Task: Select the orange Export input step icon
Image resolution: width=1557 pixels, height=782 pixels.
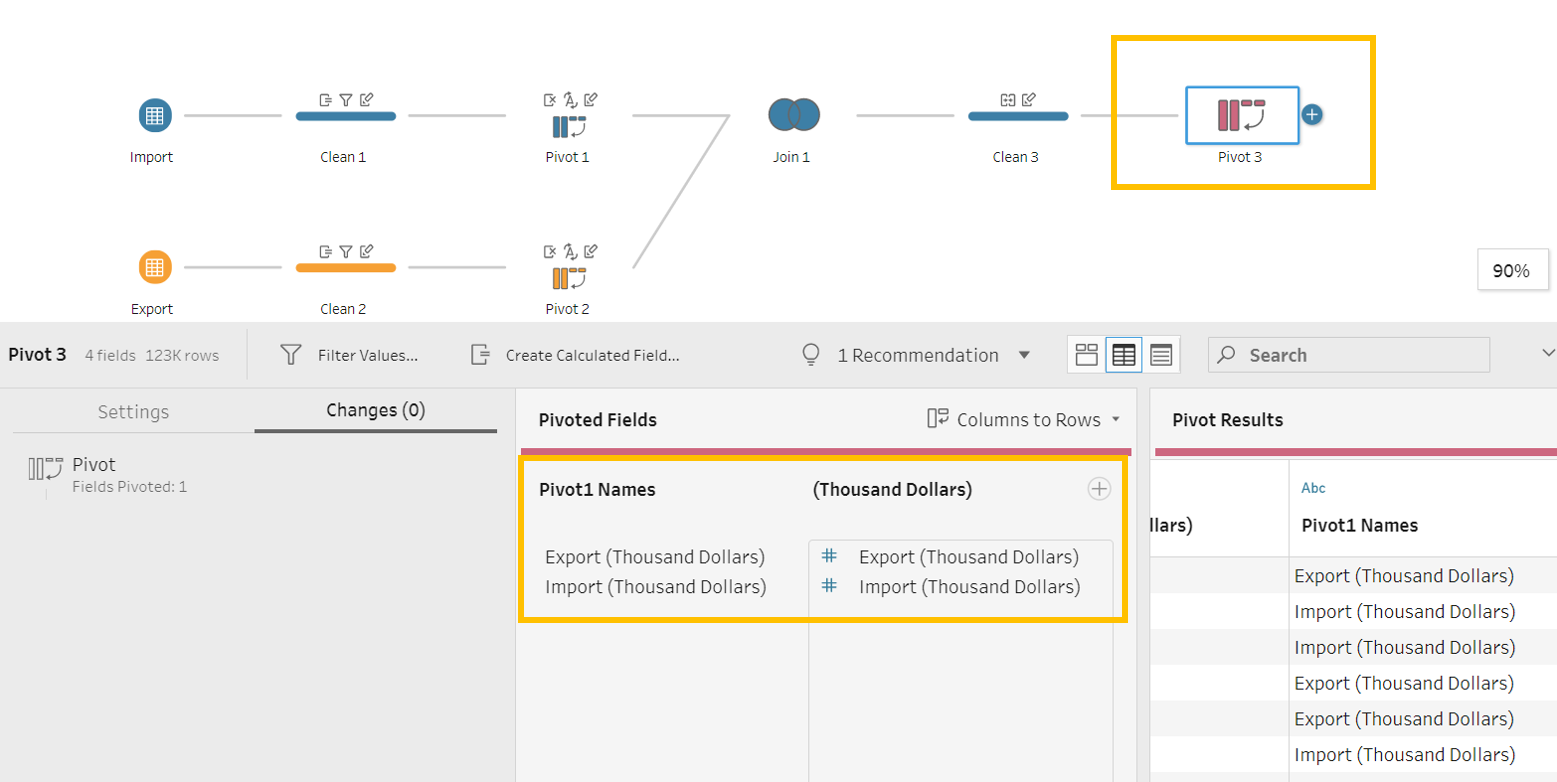Action: pyautogui.click(x=154, y=267)
